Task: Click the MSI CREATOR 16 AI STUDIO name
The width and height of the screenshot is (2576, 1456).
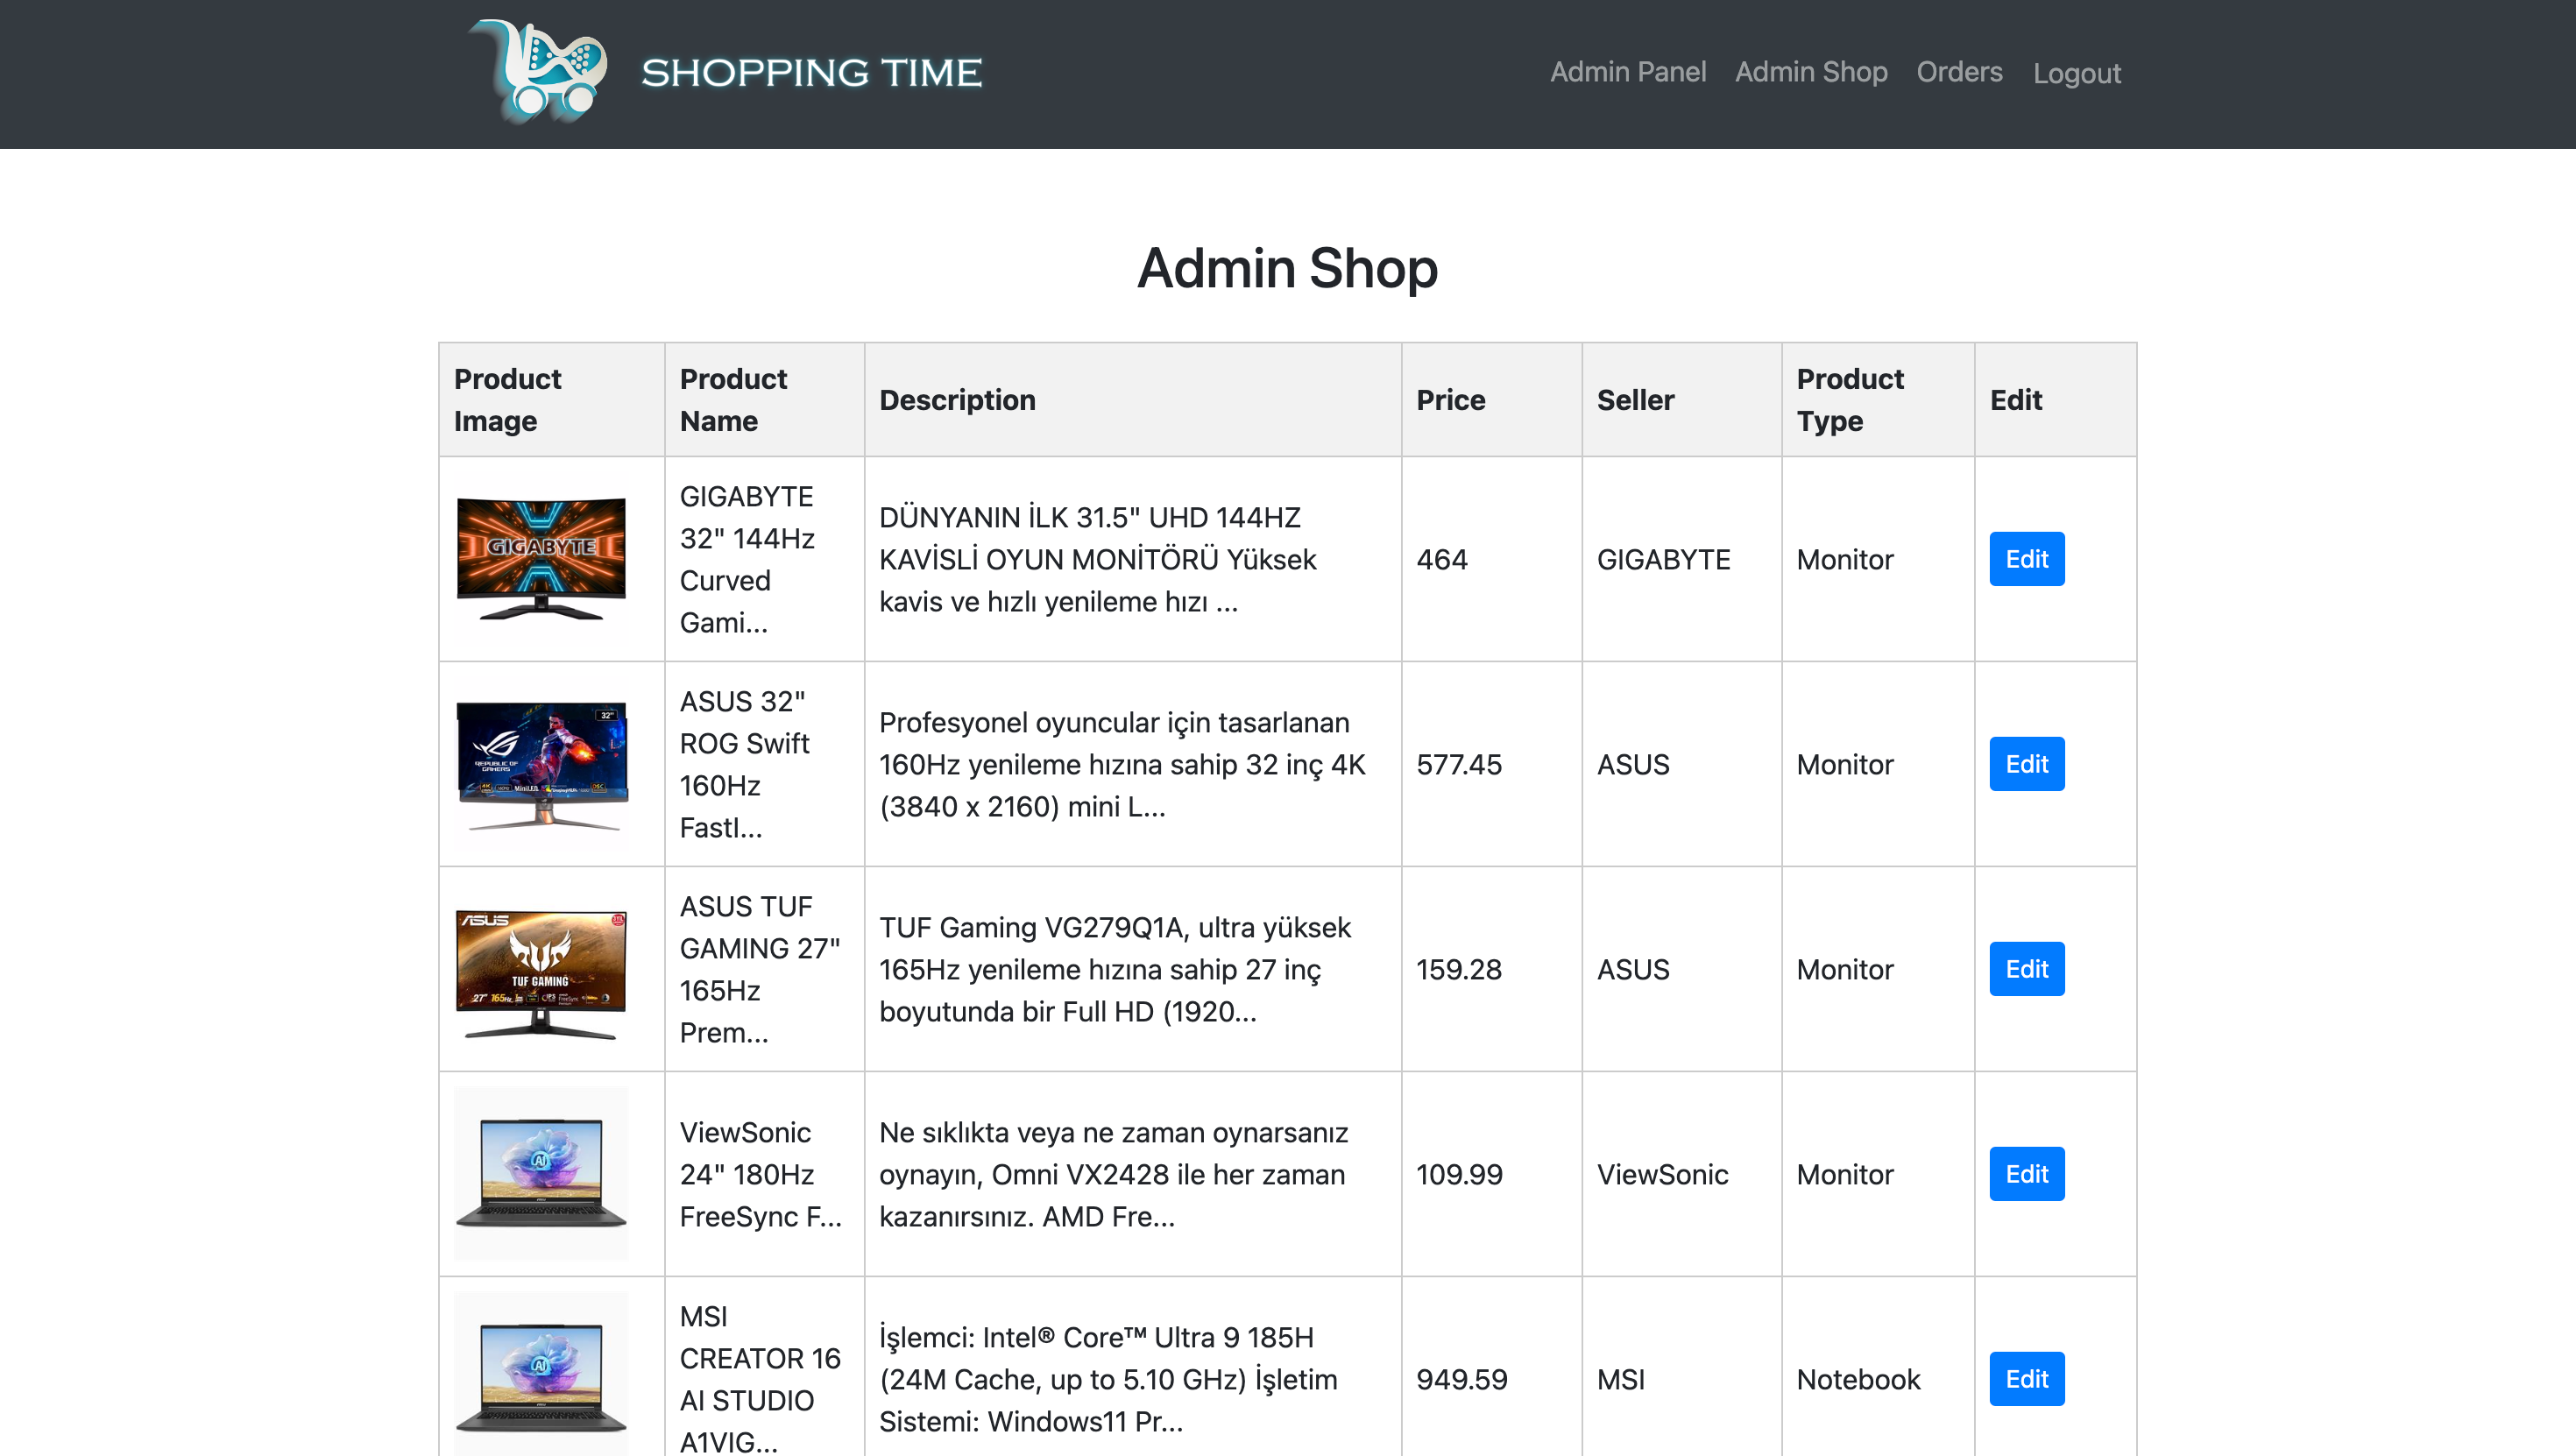Action: tap(760, 1379)
